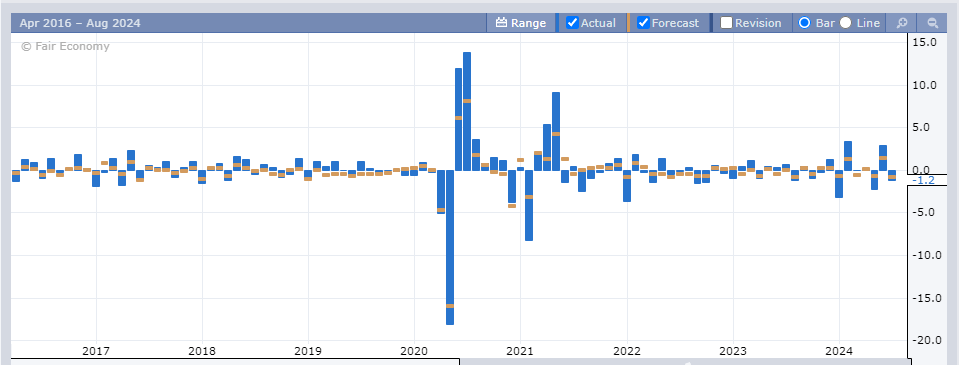Click the orange forecast marker at 2020 low

(450, 306)
